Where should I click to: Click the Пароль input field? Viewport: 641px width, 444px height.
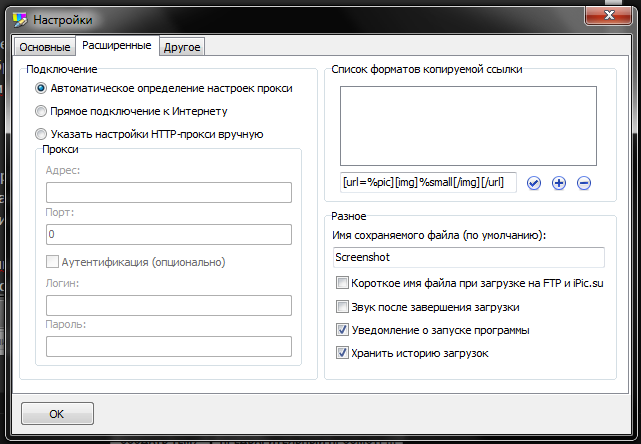[x=169, y=346]
